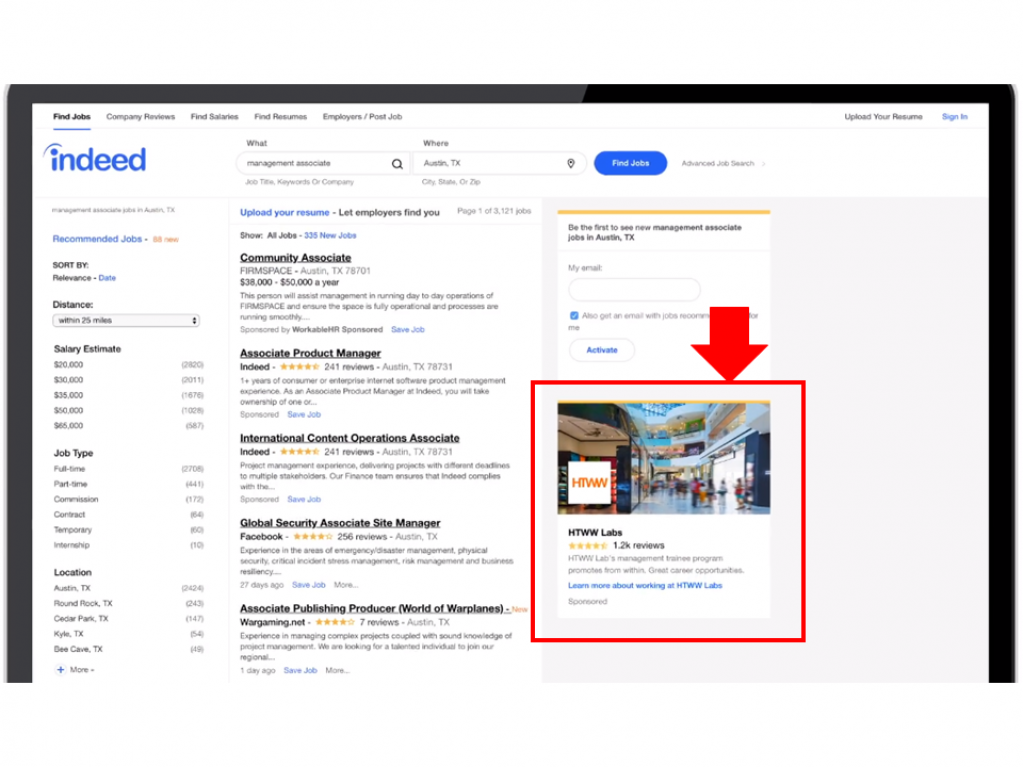Screen dimensions: 1023x767
Task: Open More options for Associate Publishing Producer job
Action: click(337, 670)
